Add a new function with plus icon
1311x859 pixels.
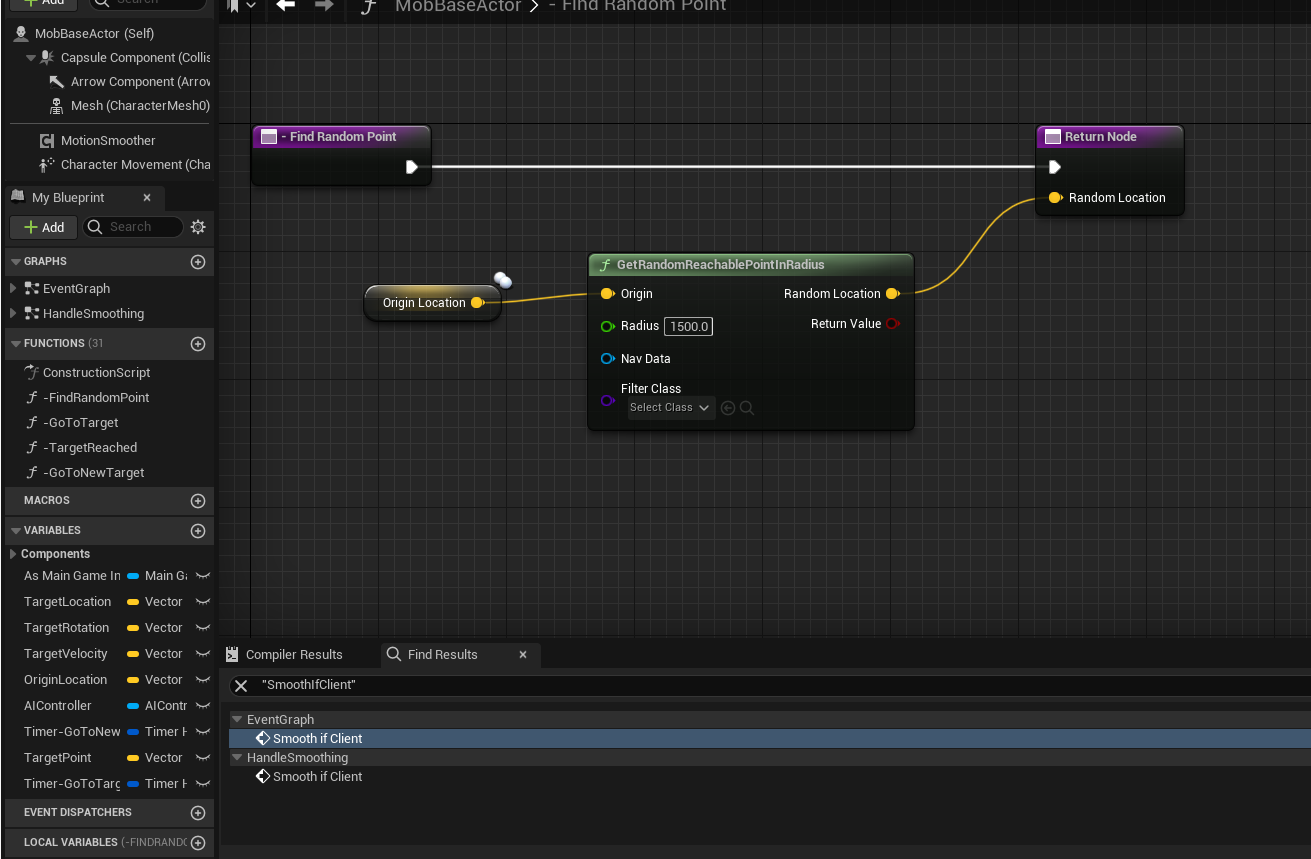pyautogui.click(x=198, y=343)
